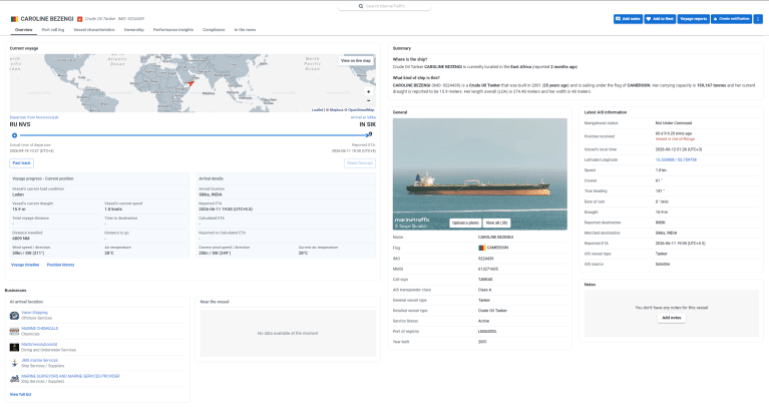This screenshot has width=769, height=412.
Task: Click the 'Crude Oil Tanker' detailed vessel type
Action: point(492,311)
